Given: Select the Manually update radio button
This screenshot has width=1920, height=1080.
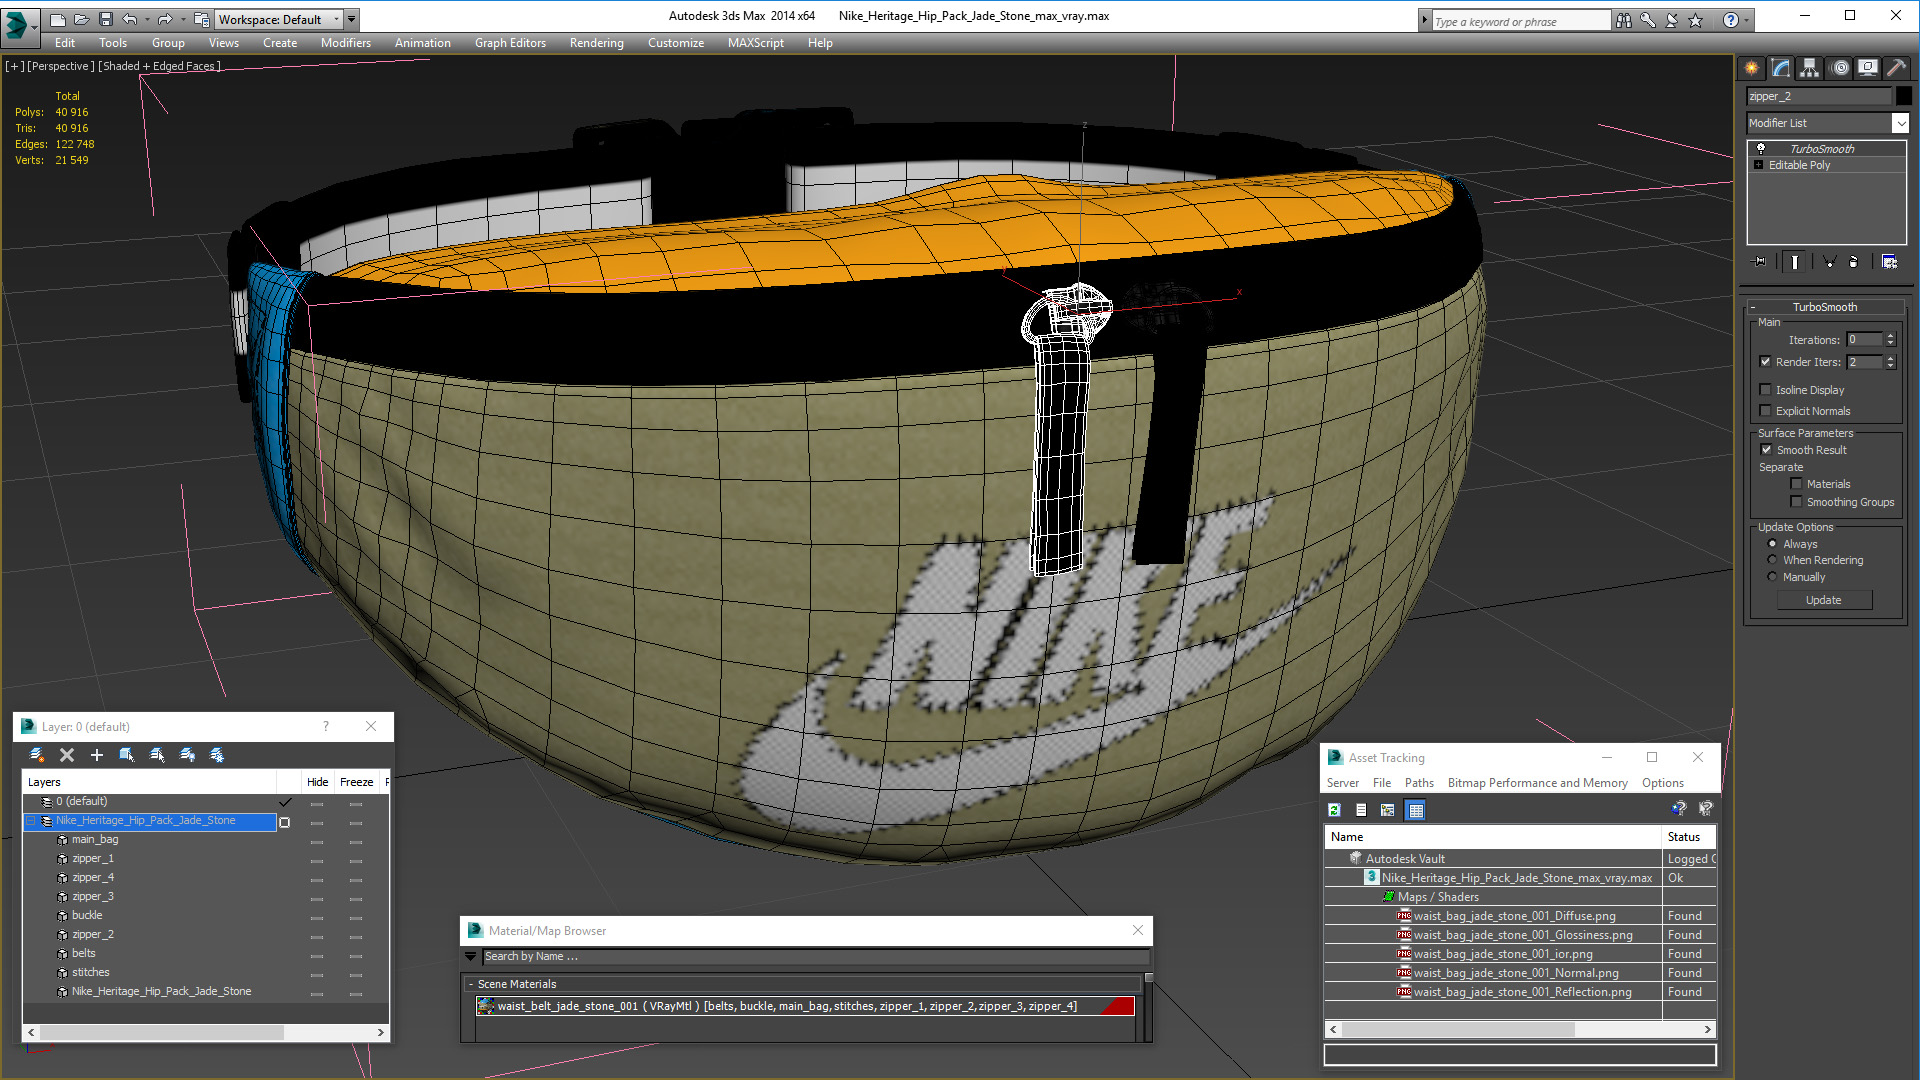Looking at the screenshot, I should 1772,577.
